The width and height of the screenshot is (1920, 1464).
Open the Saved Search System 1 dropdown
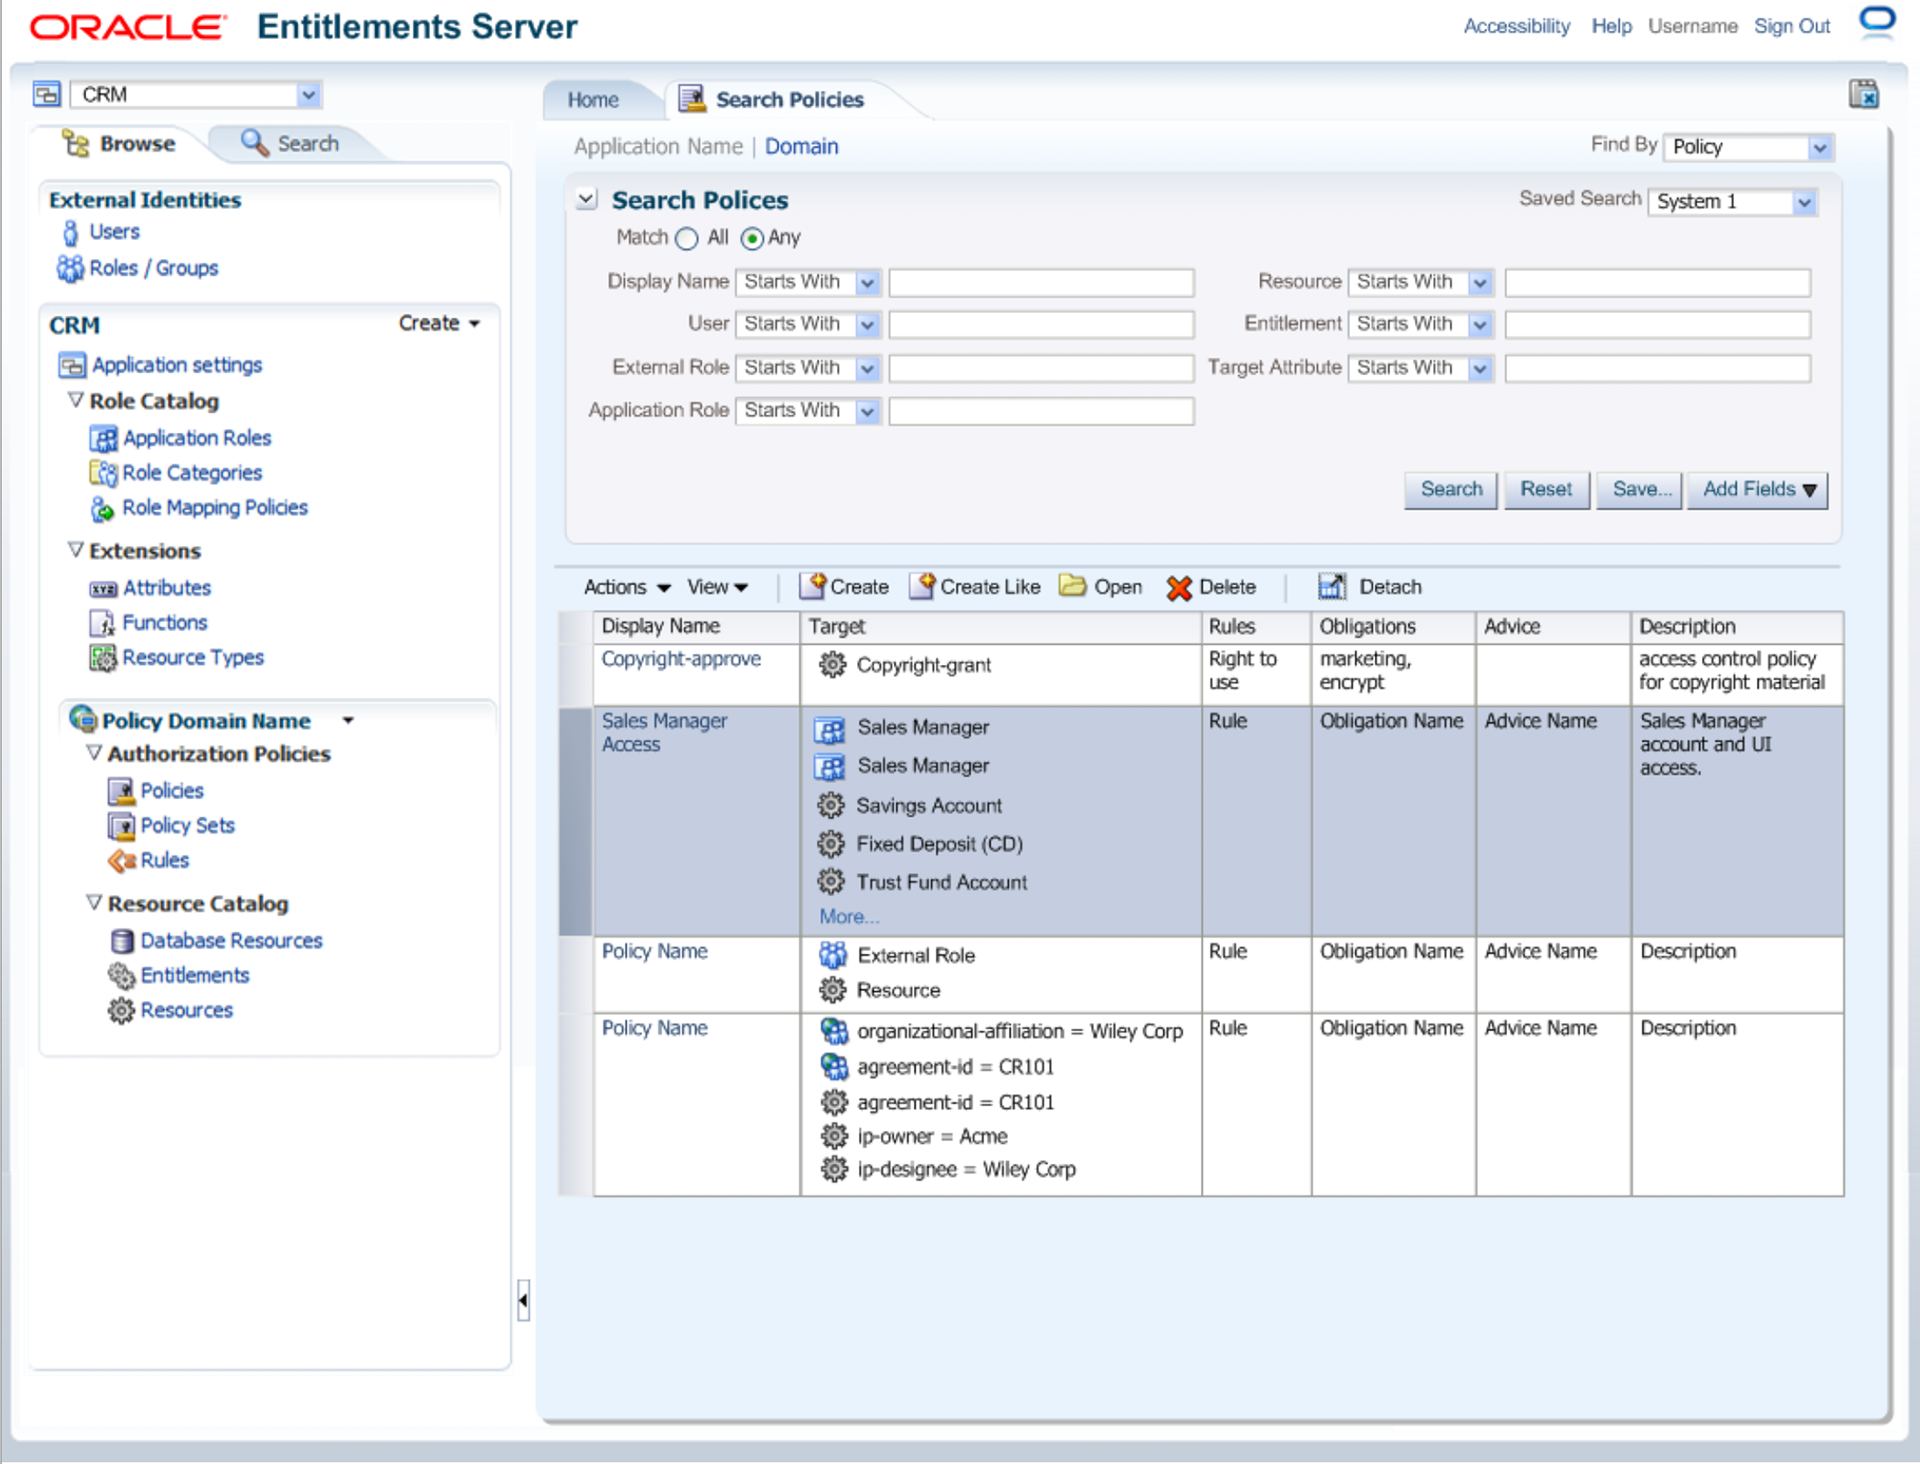click(x=1804, y=203)
